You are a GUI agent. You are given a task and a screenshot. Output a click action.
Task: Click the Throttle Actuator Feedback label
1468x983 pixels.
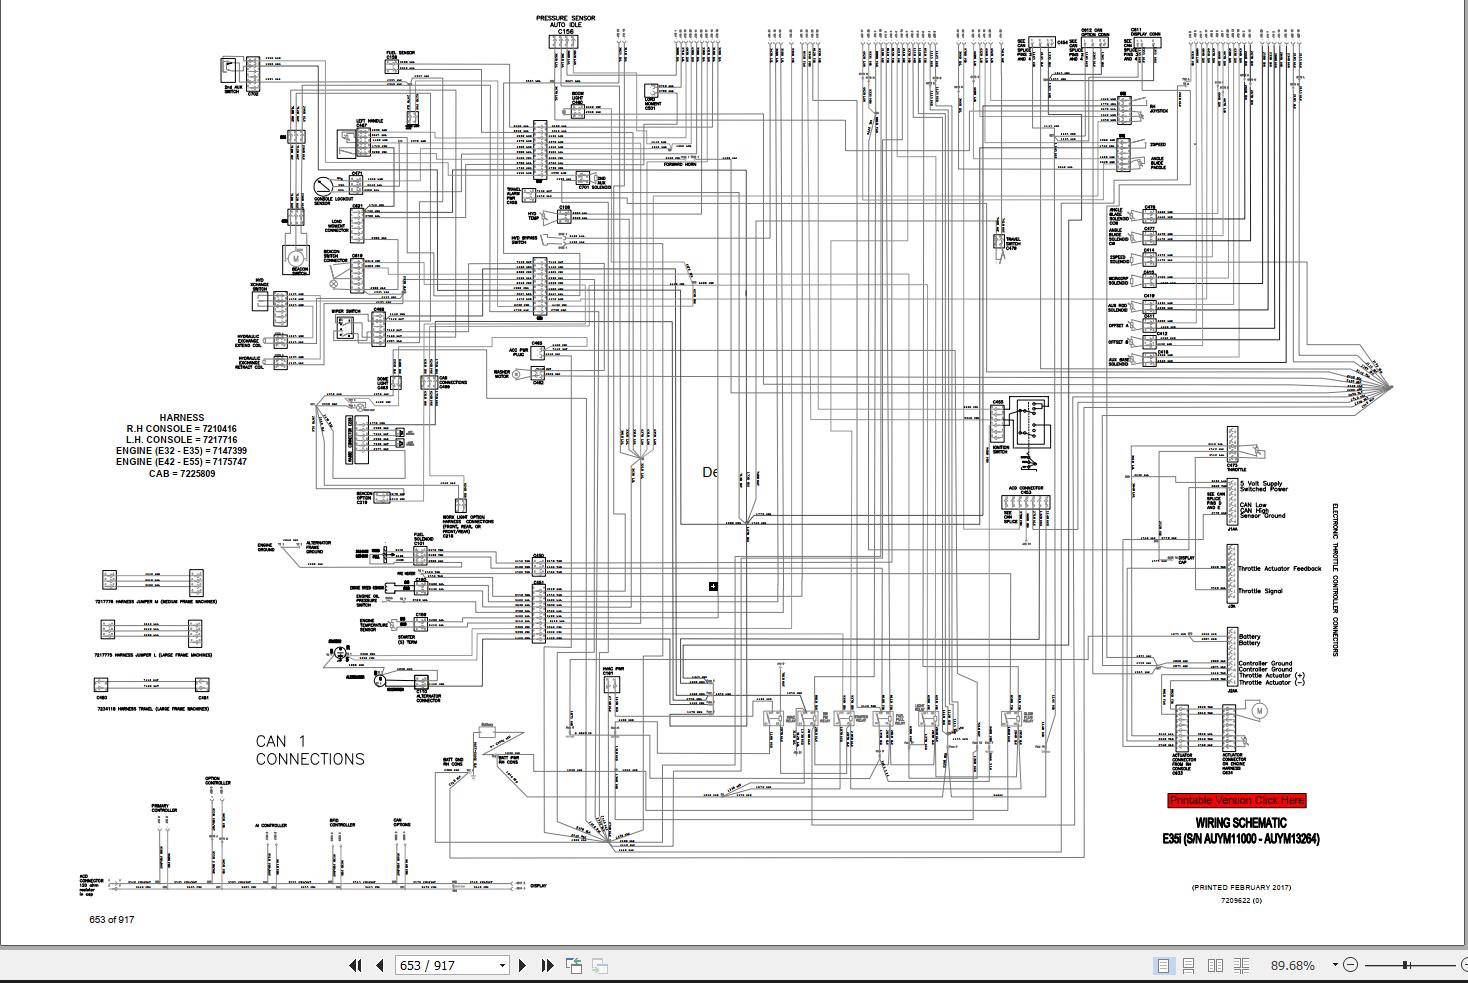(1280, 568)
